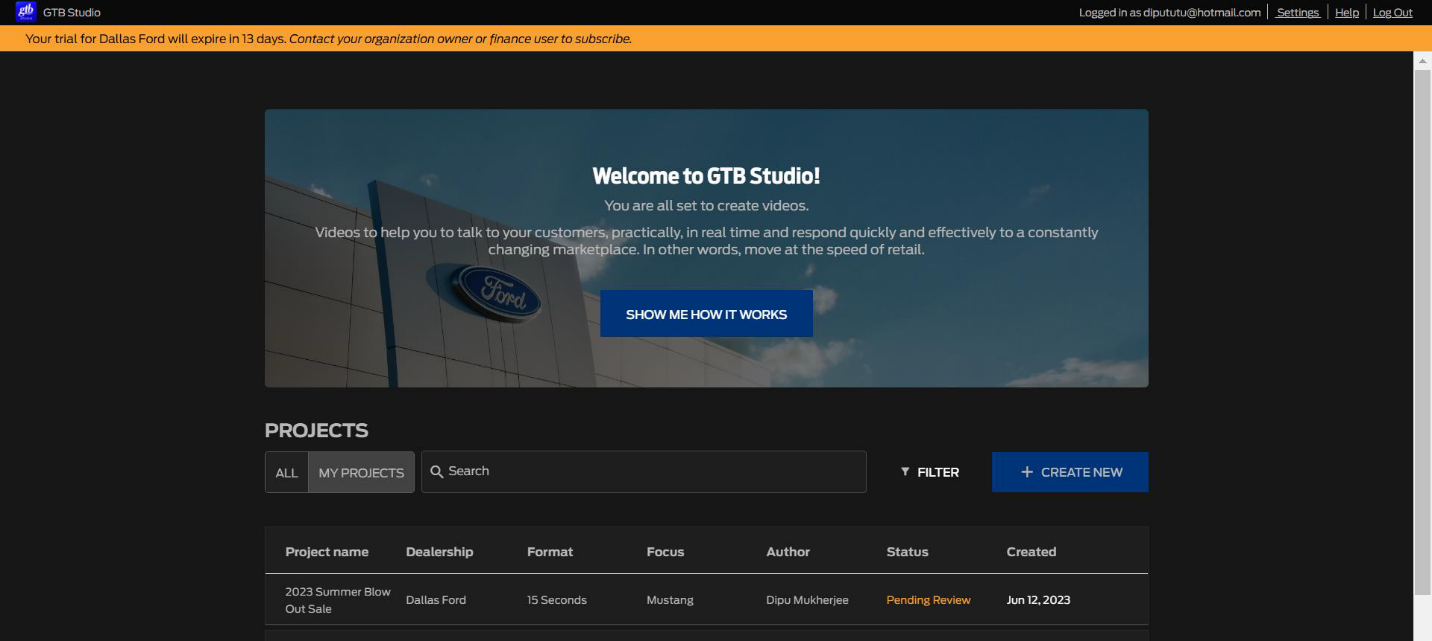Click the CREATE NEW button

coord(1070,472)
